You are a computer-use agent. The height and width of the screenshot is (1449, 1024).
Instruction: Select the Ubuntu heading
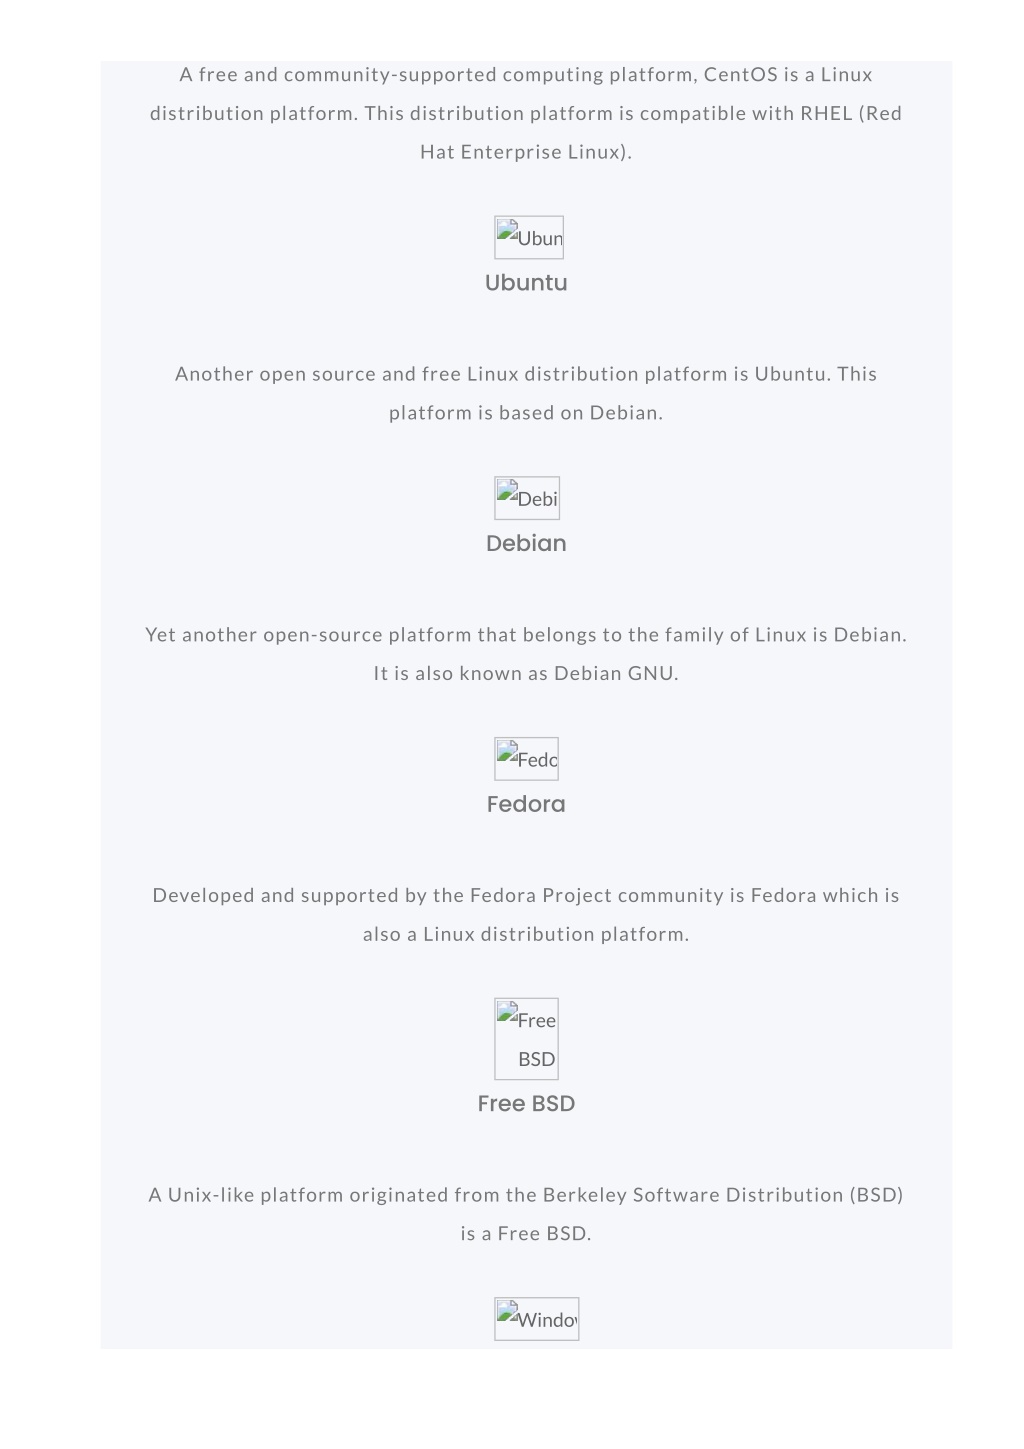(526, 283)
